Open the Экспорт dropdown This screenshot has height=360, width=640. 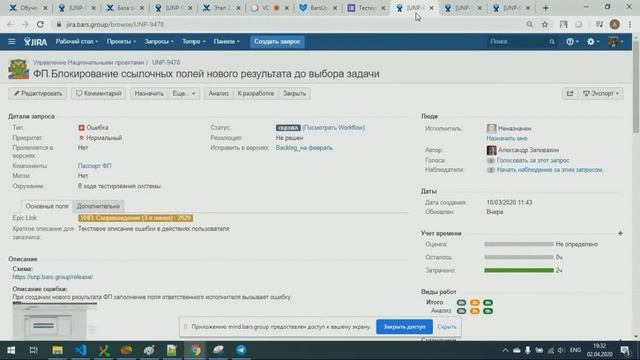[x=600, y=93]
